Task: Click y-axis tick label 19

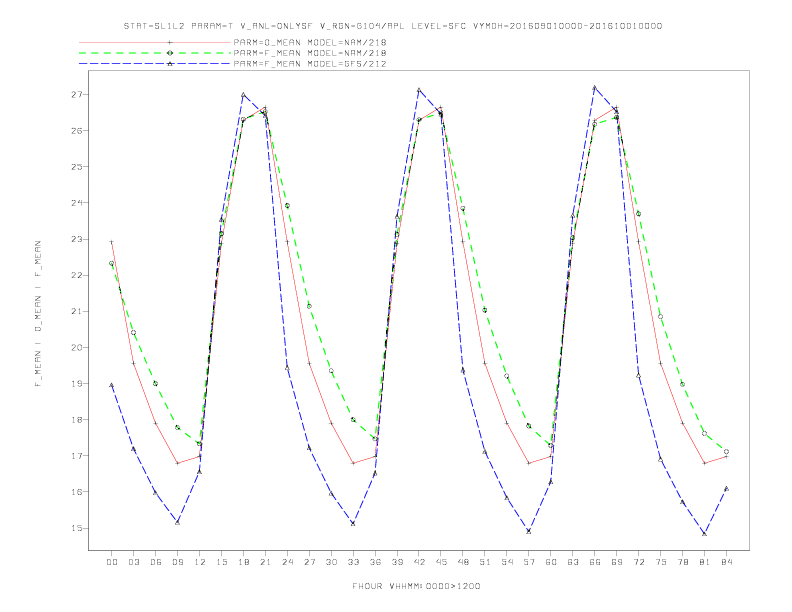Action: (77, 383)
